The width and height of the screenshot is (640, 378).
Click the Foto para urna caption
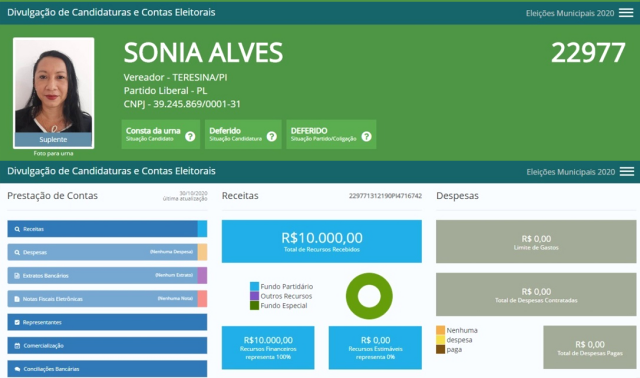pyautogui.click(x=53, y=153)
